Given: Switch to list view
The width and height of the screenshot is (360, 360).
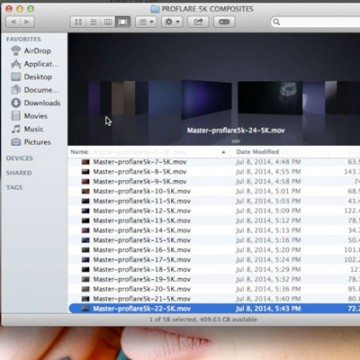Looking at the screenshot, I should point(93,22).
